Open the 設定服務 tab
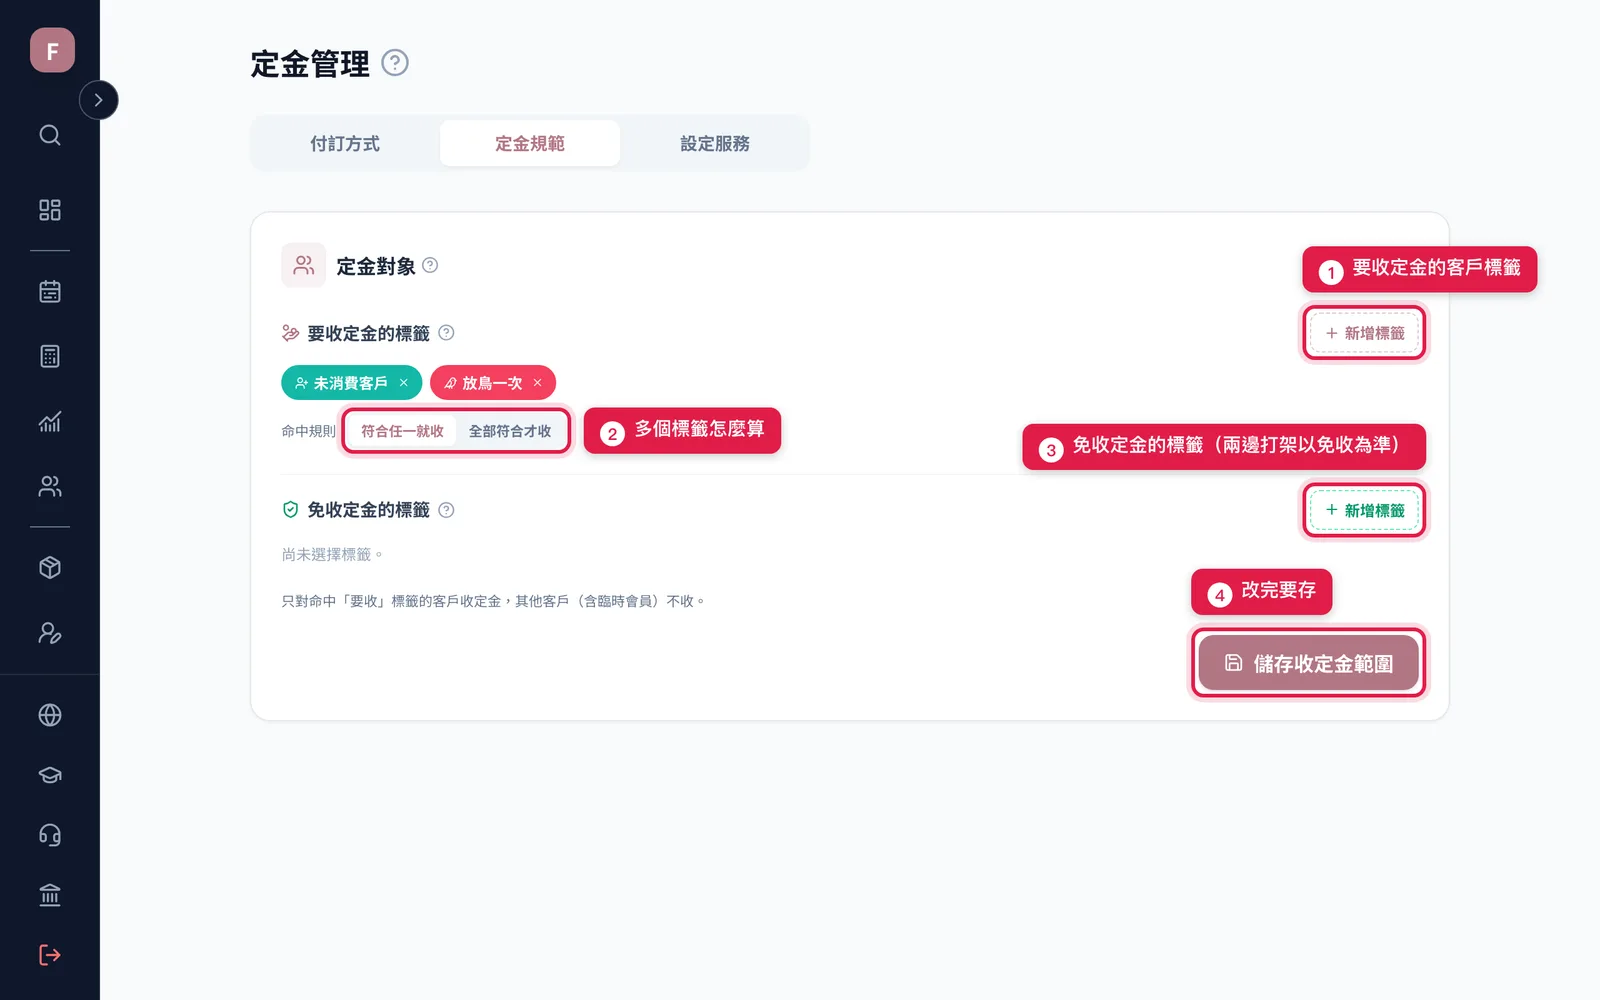This screenshot has height=1000, width=1600. click(x=715, y=143)
